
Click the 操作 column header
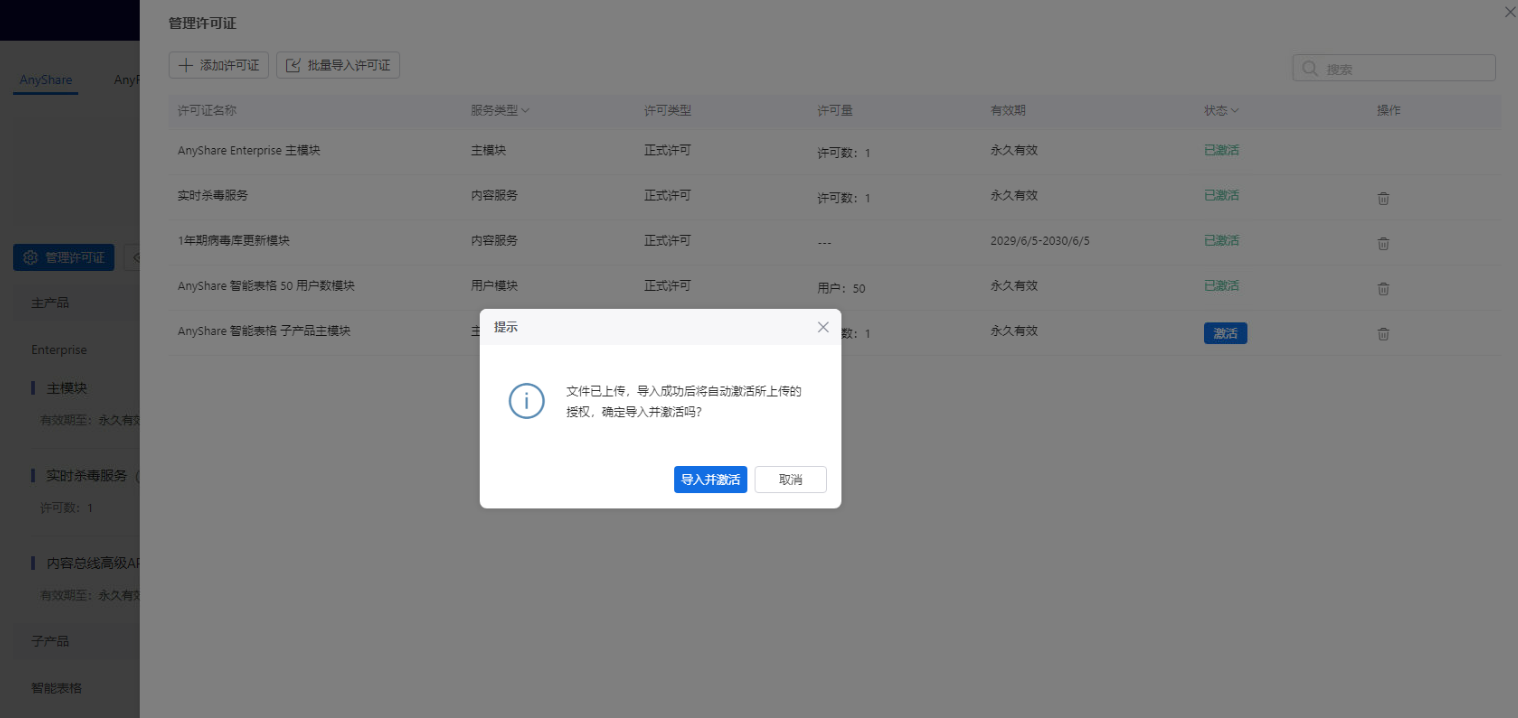click(x=1388, y=110)
